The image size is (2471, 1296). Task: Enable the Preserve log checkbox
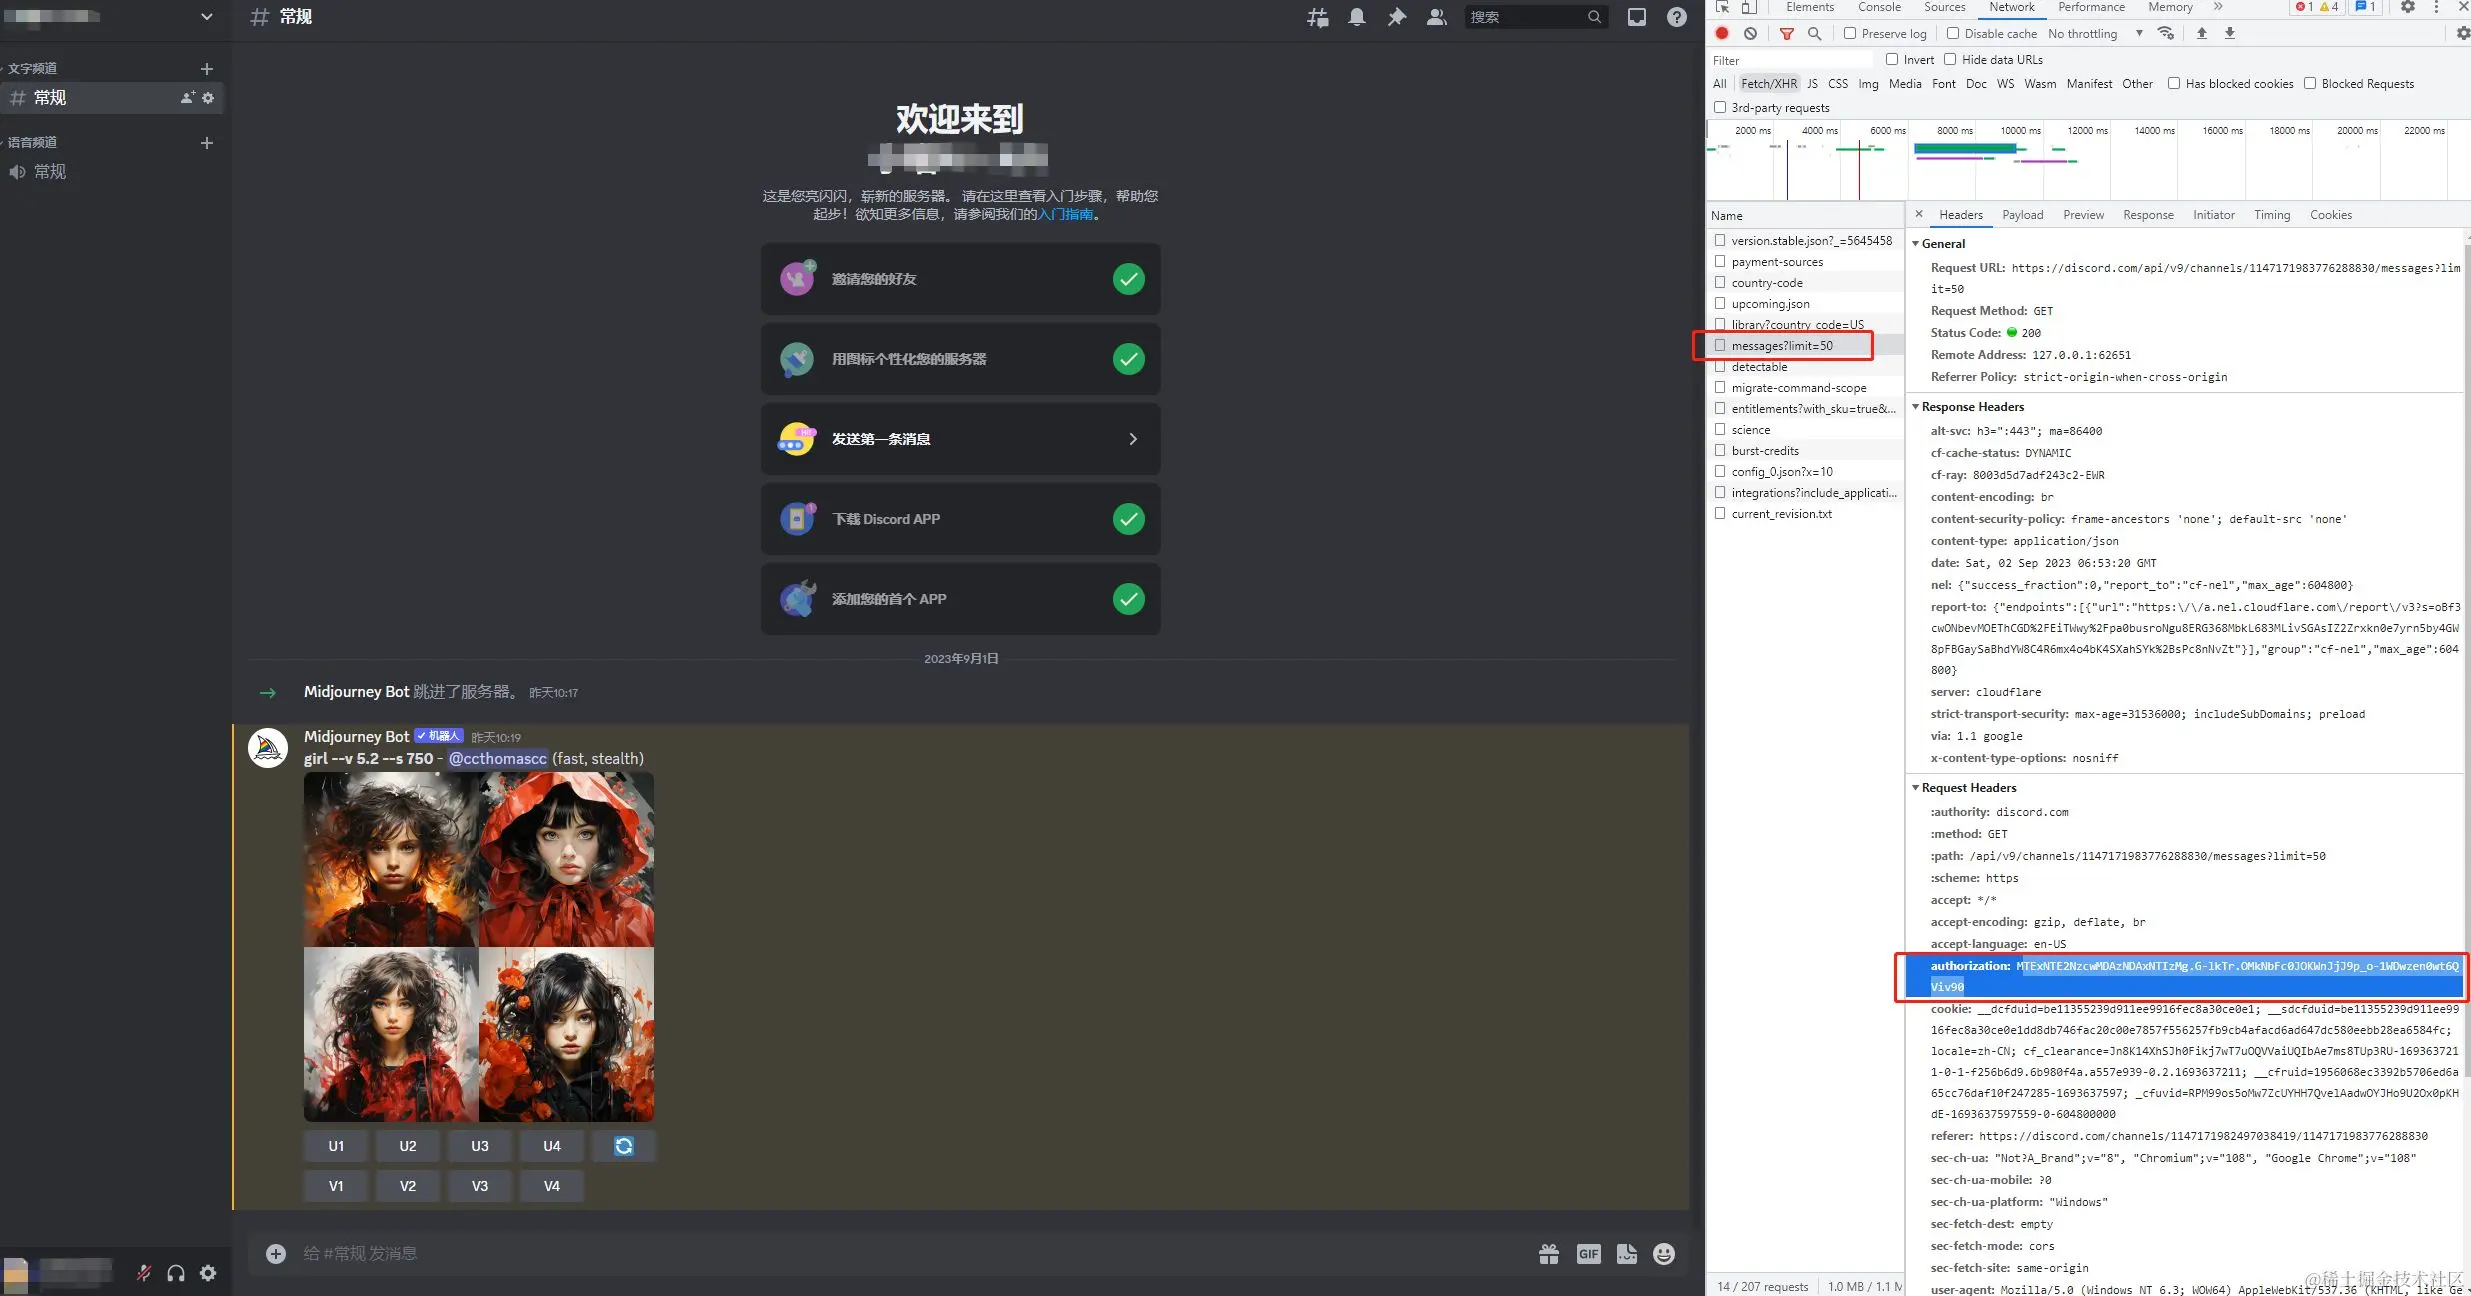tap(1850, 33)
